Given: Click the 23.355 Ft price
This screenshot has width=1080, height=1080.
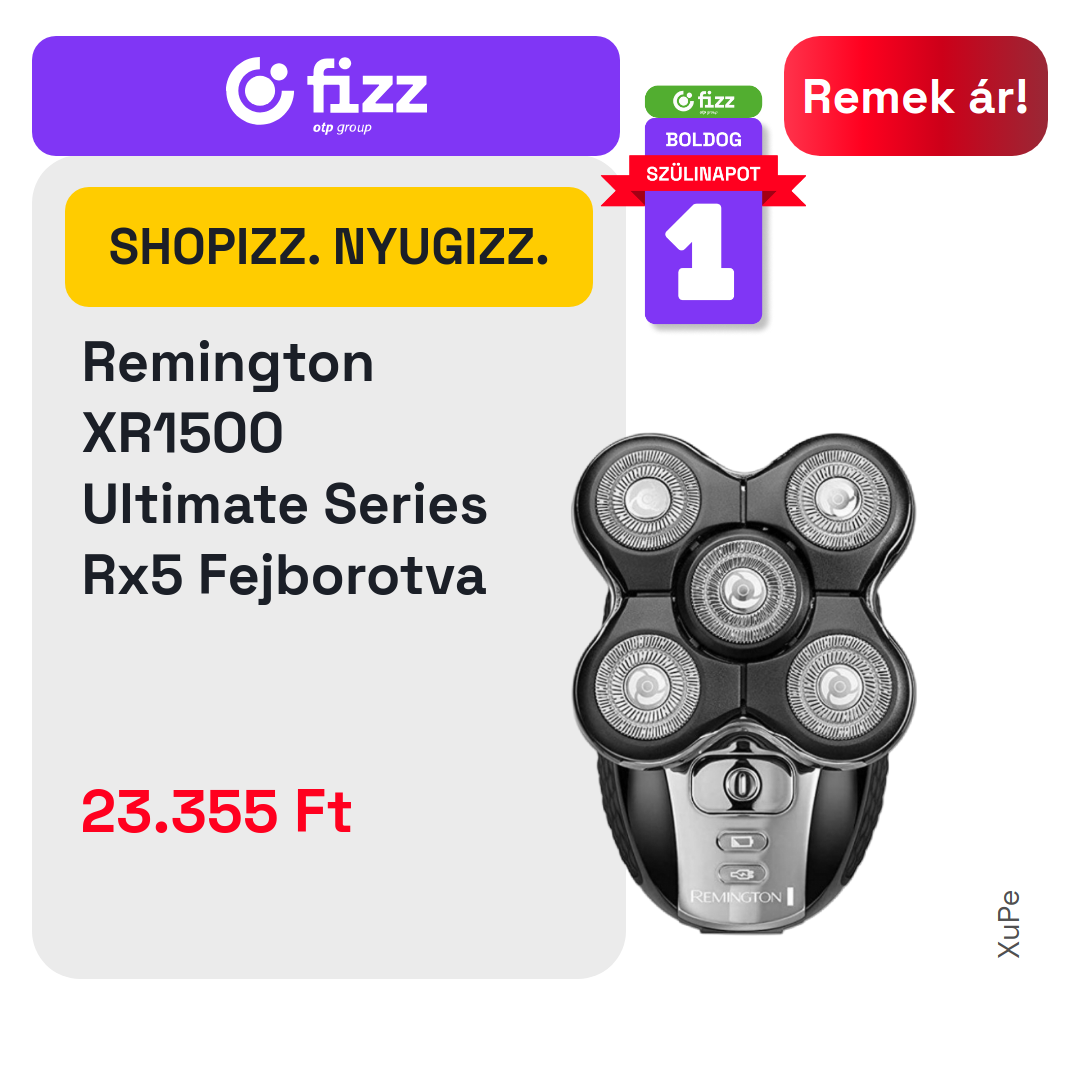Looking at the screenshot, I should click(217, 811).
